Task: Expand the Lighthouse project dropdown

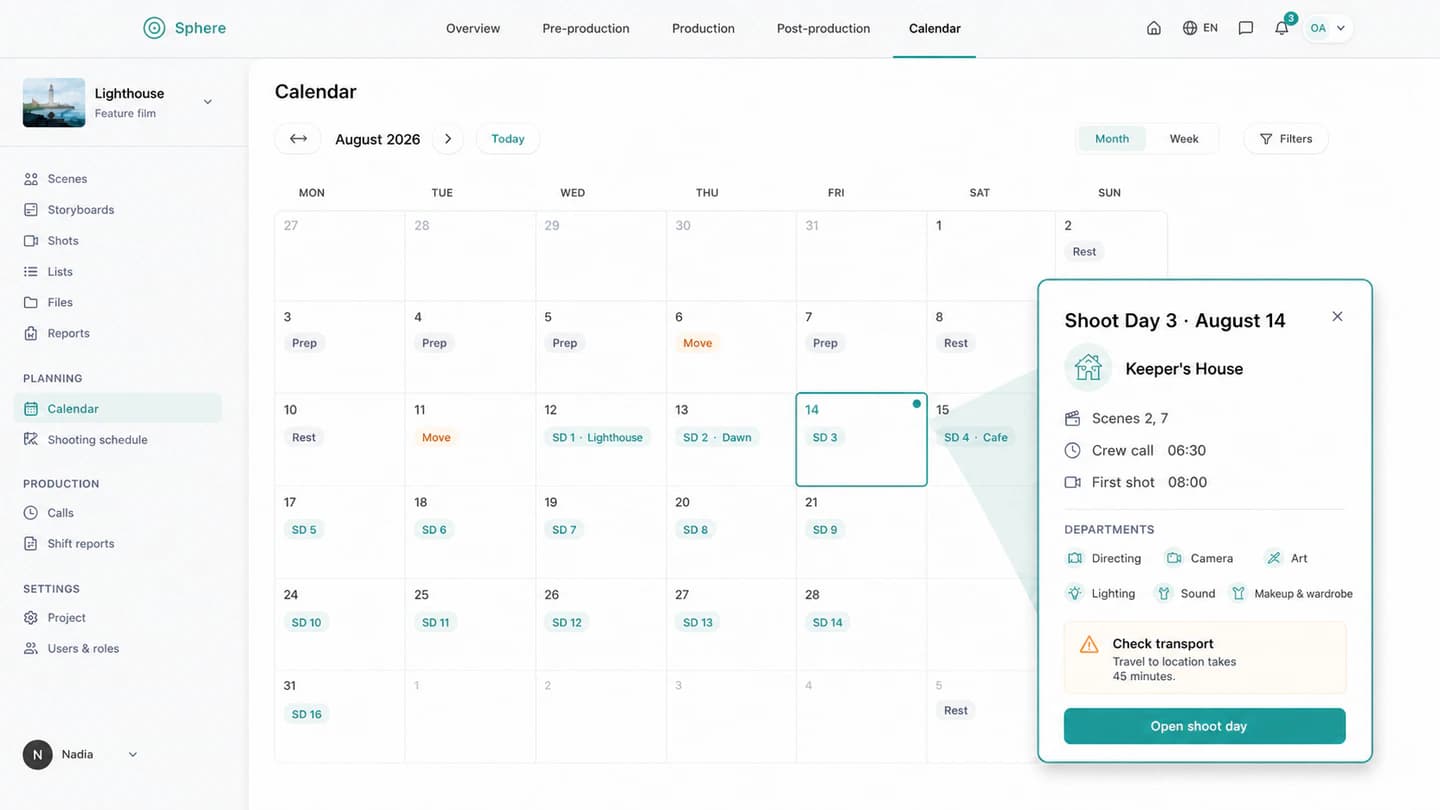Action: coord(208,102)
